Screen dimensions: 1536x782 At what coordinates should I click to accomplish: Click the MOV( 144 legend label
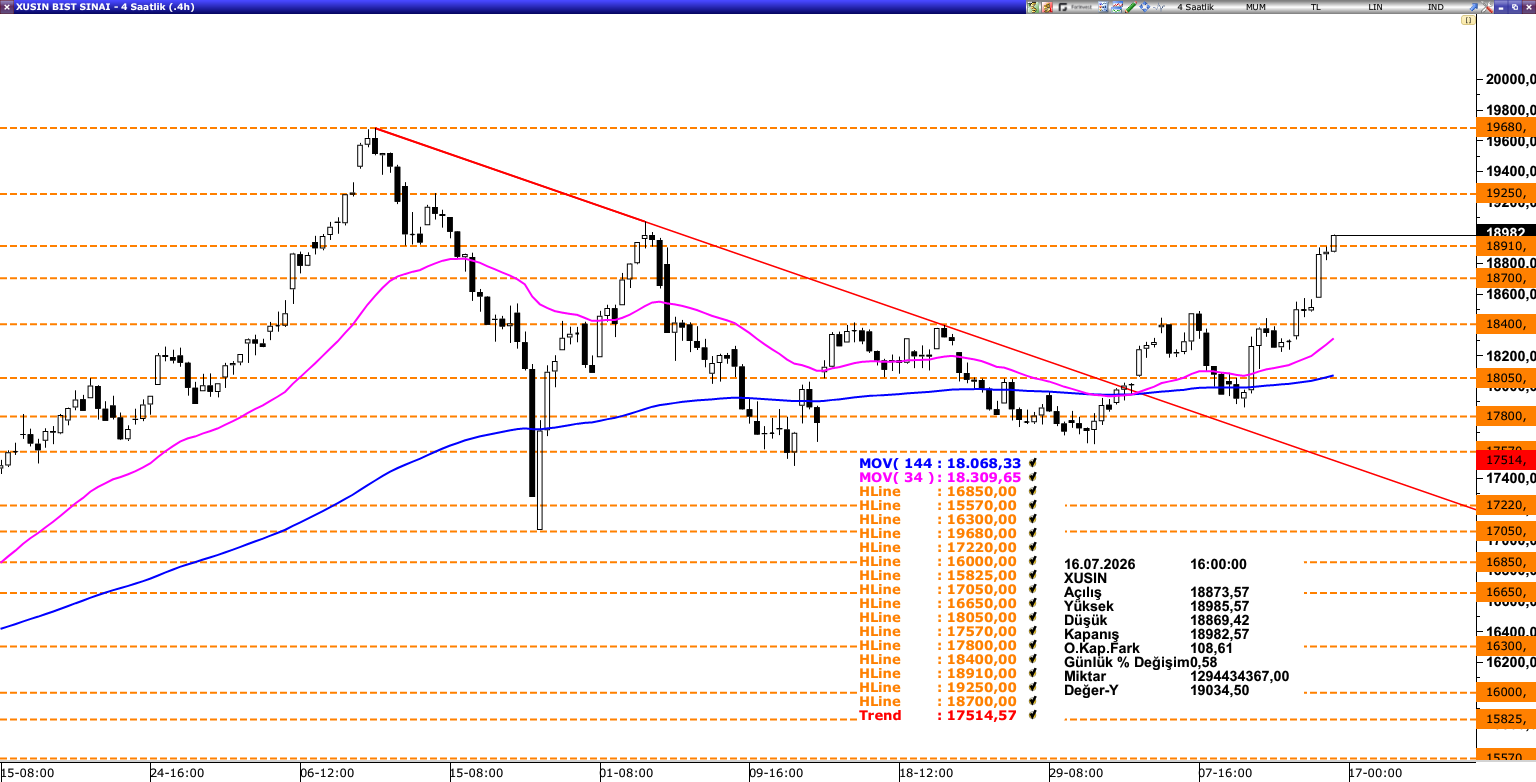coord(894,463)
